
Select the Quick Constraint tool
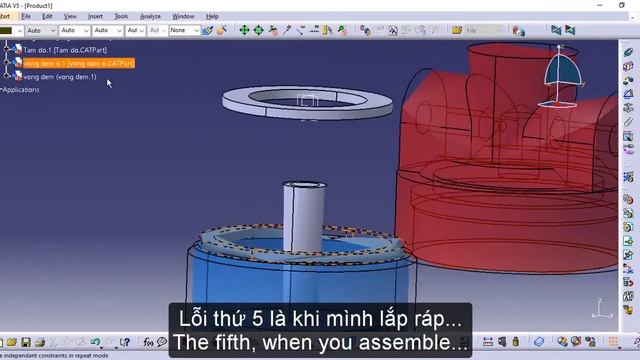click(628, 136)
